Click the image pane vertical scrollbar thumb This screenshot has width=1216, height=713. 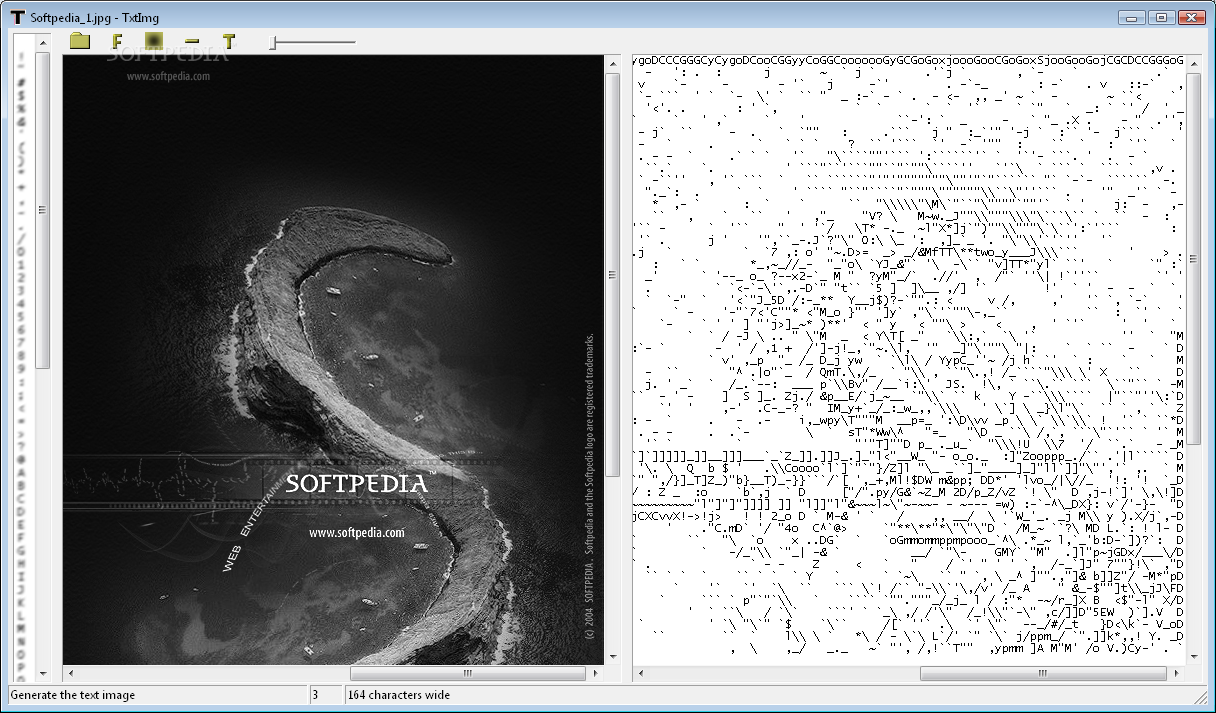613,275
